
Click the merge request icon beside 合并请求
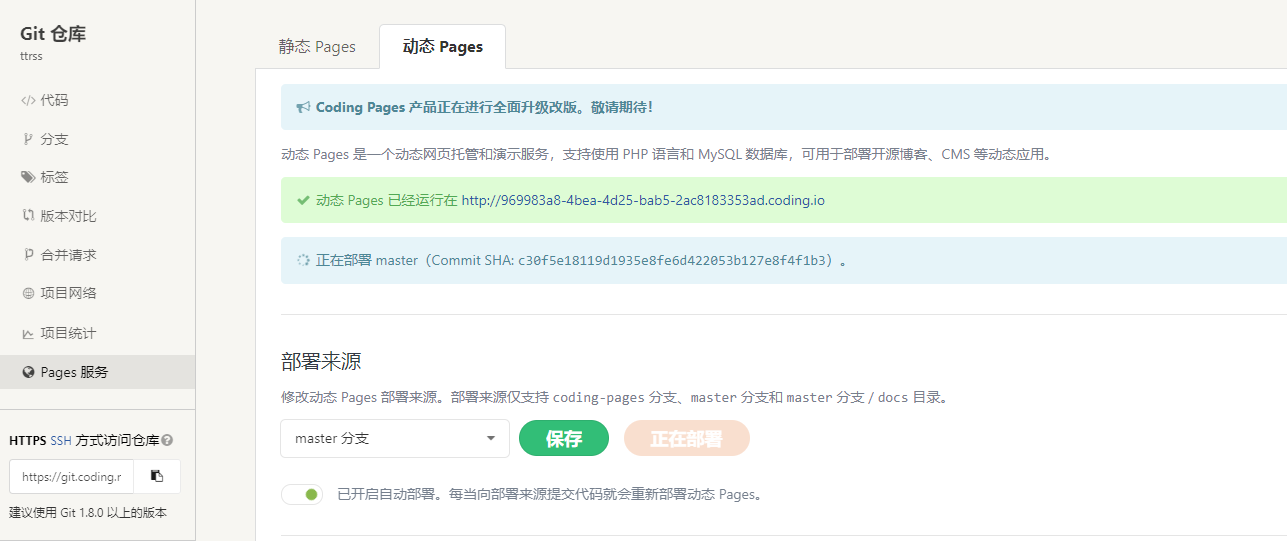pos(28,255)
